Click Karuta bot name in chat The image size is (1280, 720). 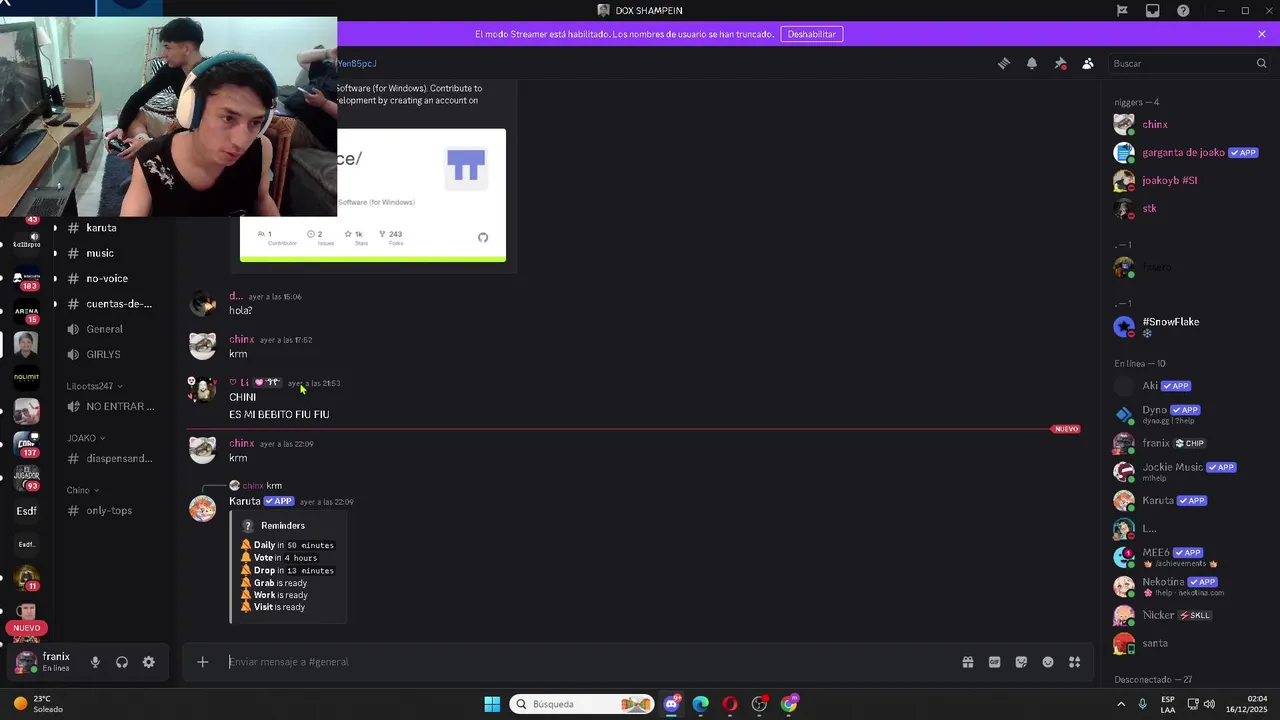(245, 502)
